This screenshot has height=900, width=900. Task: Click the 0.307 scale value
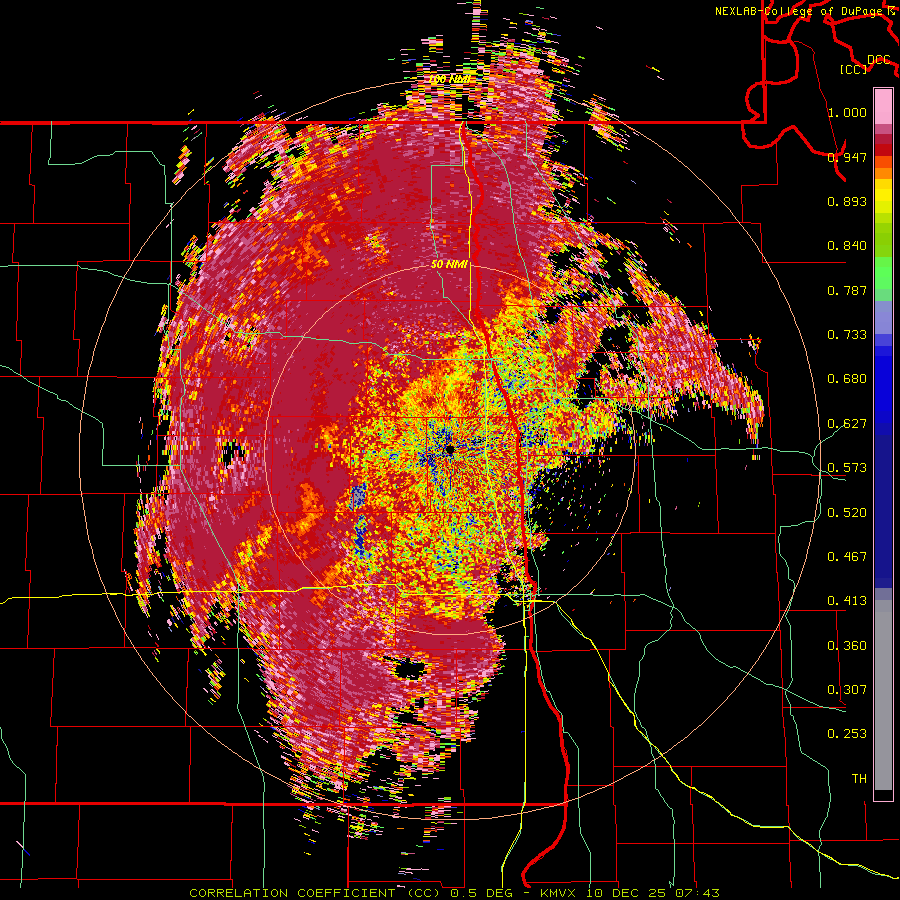tap(847, 690)
